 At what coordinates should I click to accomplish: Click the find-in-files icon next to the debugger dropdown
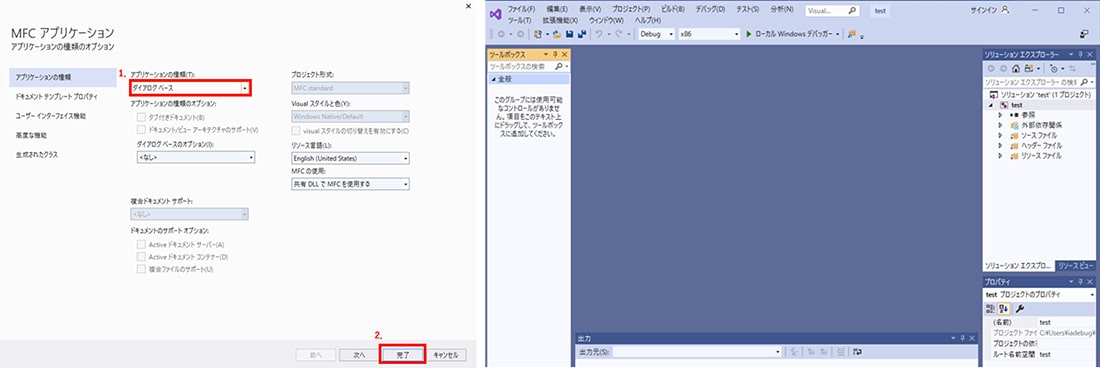(852, 34)
